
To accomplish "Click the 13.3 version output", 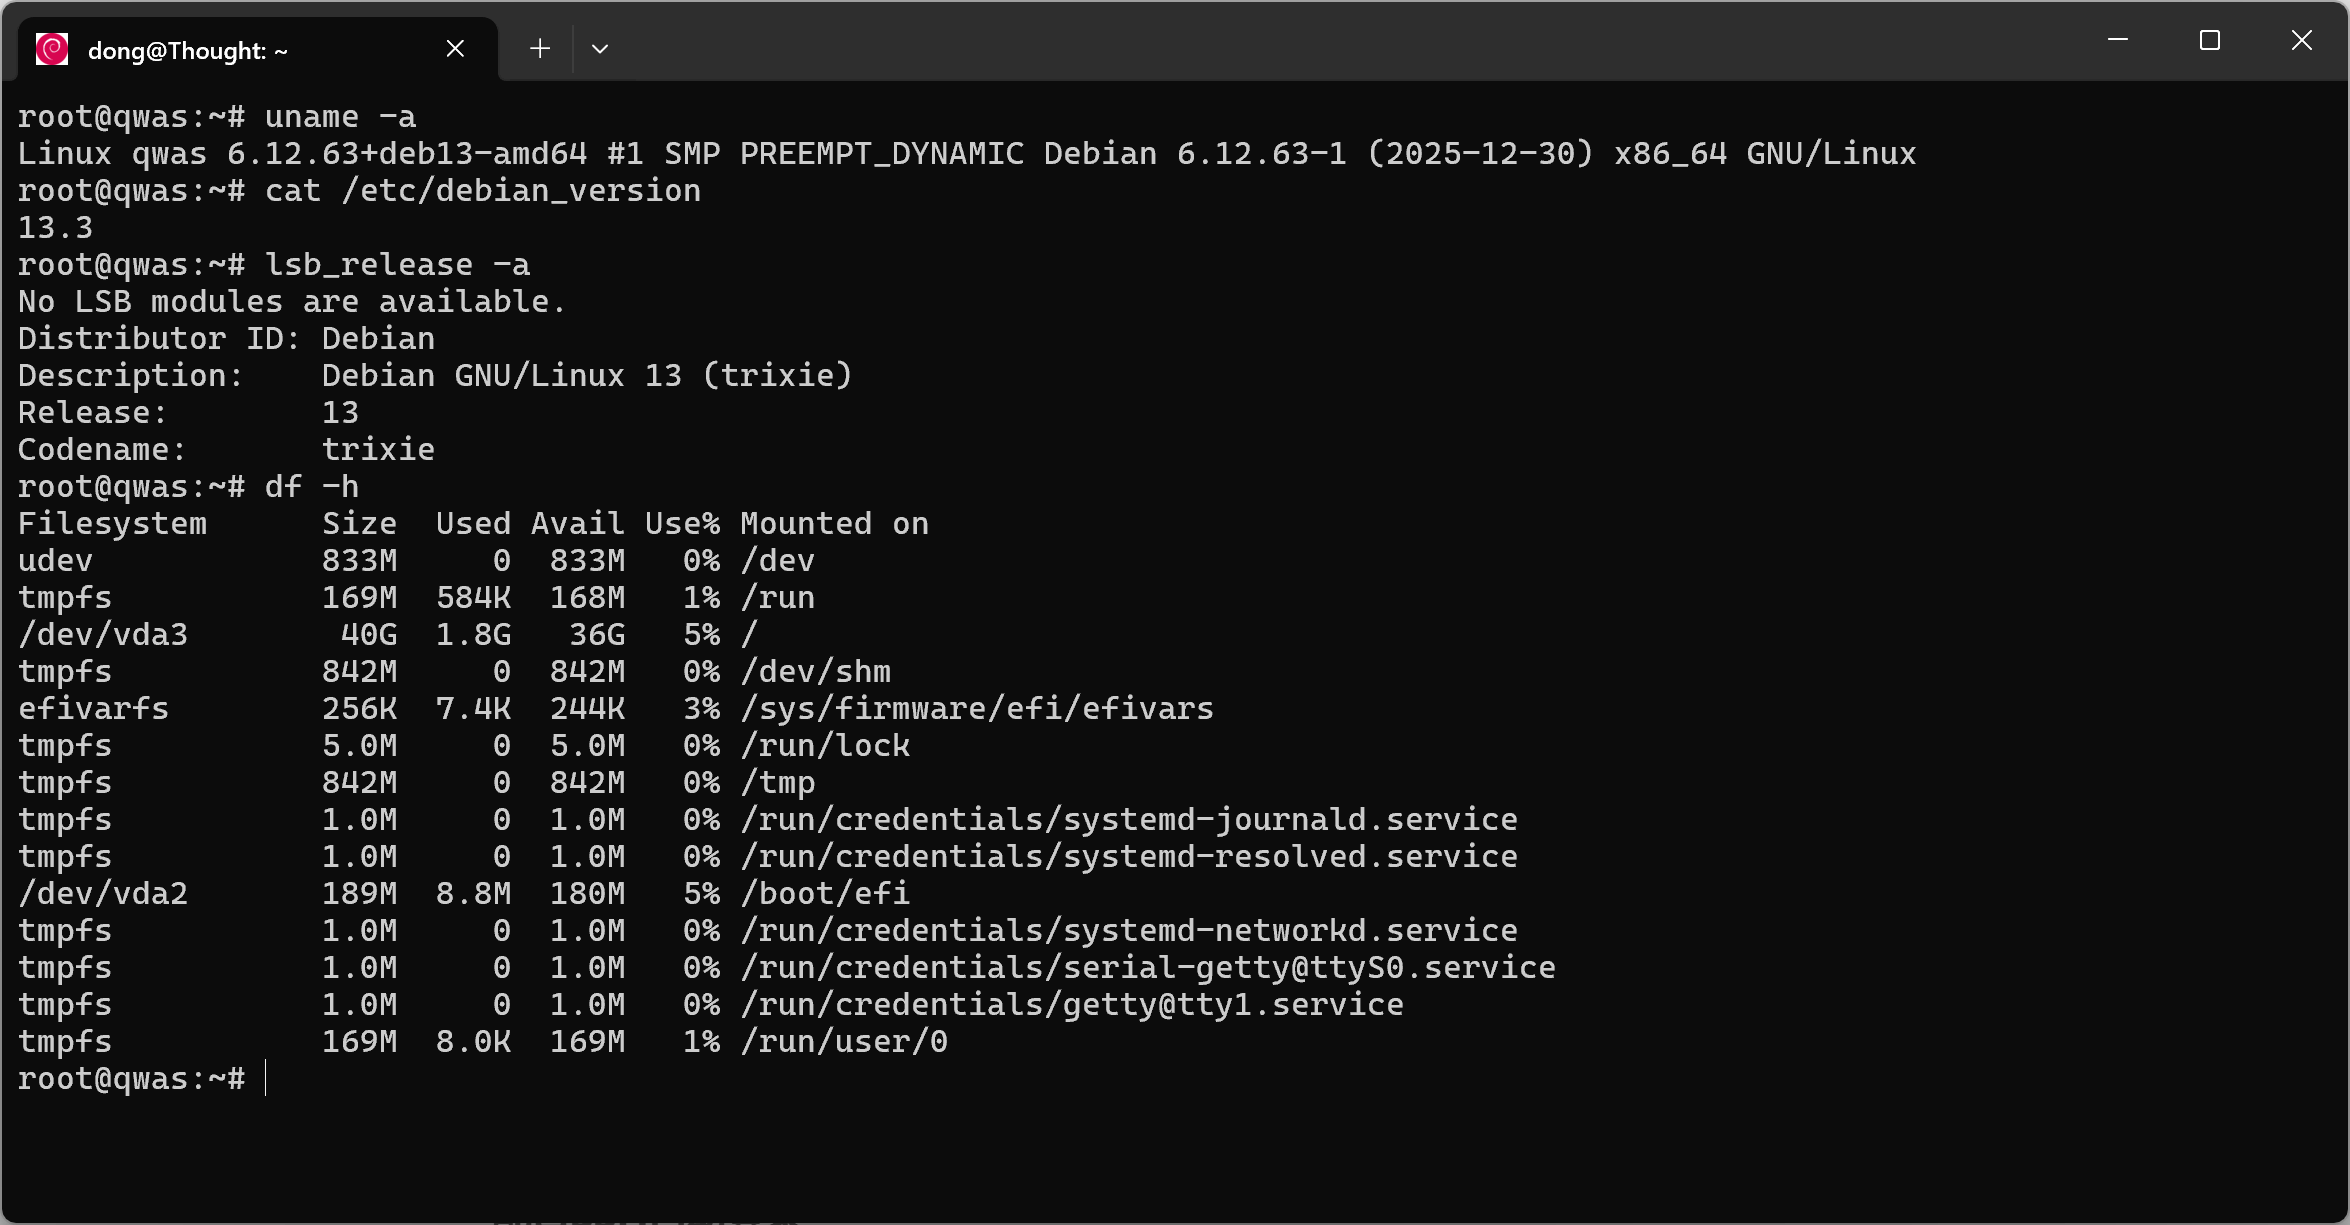I will (x=55, y=227).
